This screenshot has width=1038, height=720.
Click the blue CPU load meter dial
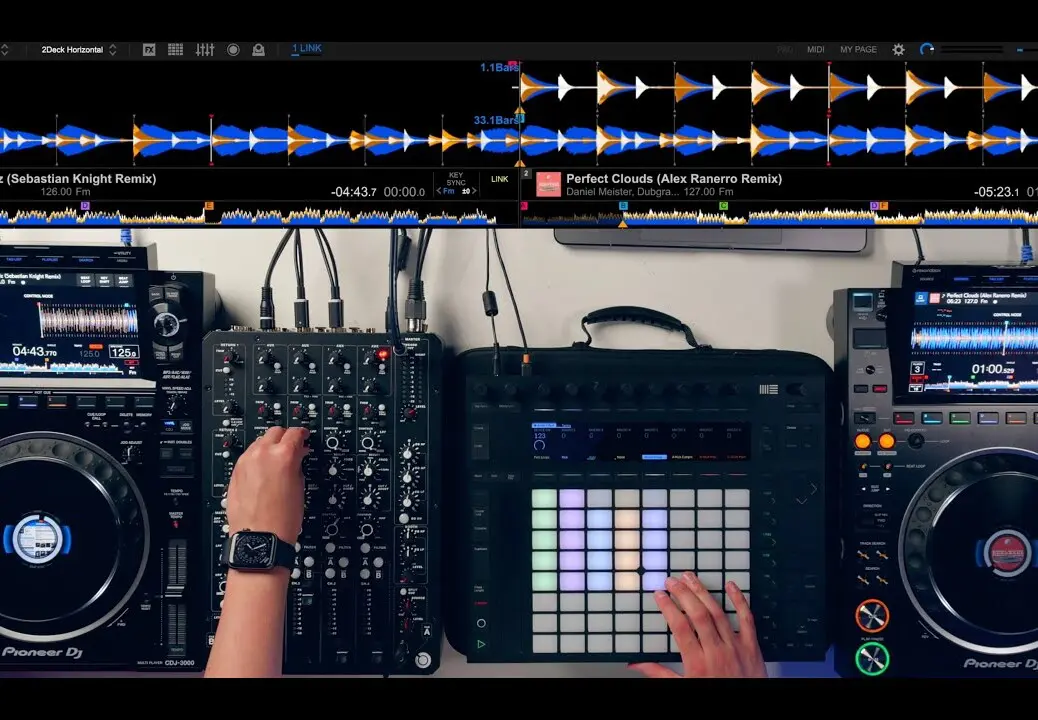(x=927, y=50)
